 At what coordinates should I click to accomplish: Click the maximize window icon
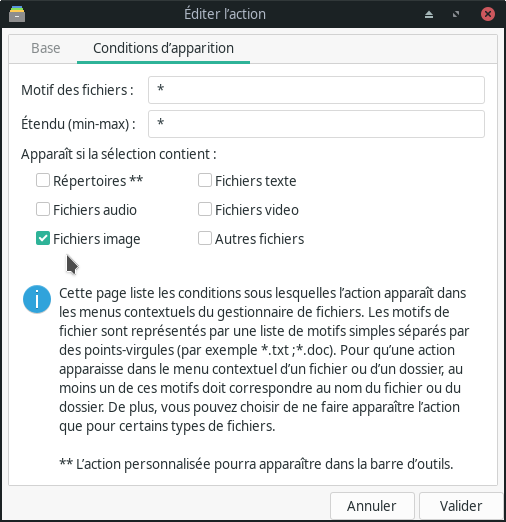tap(456, 14)
